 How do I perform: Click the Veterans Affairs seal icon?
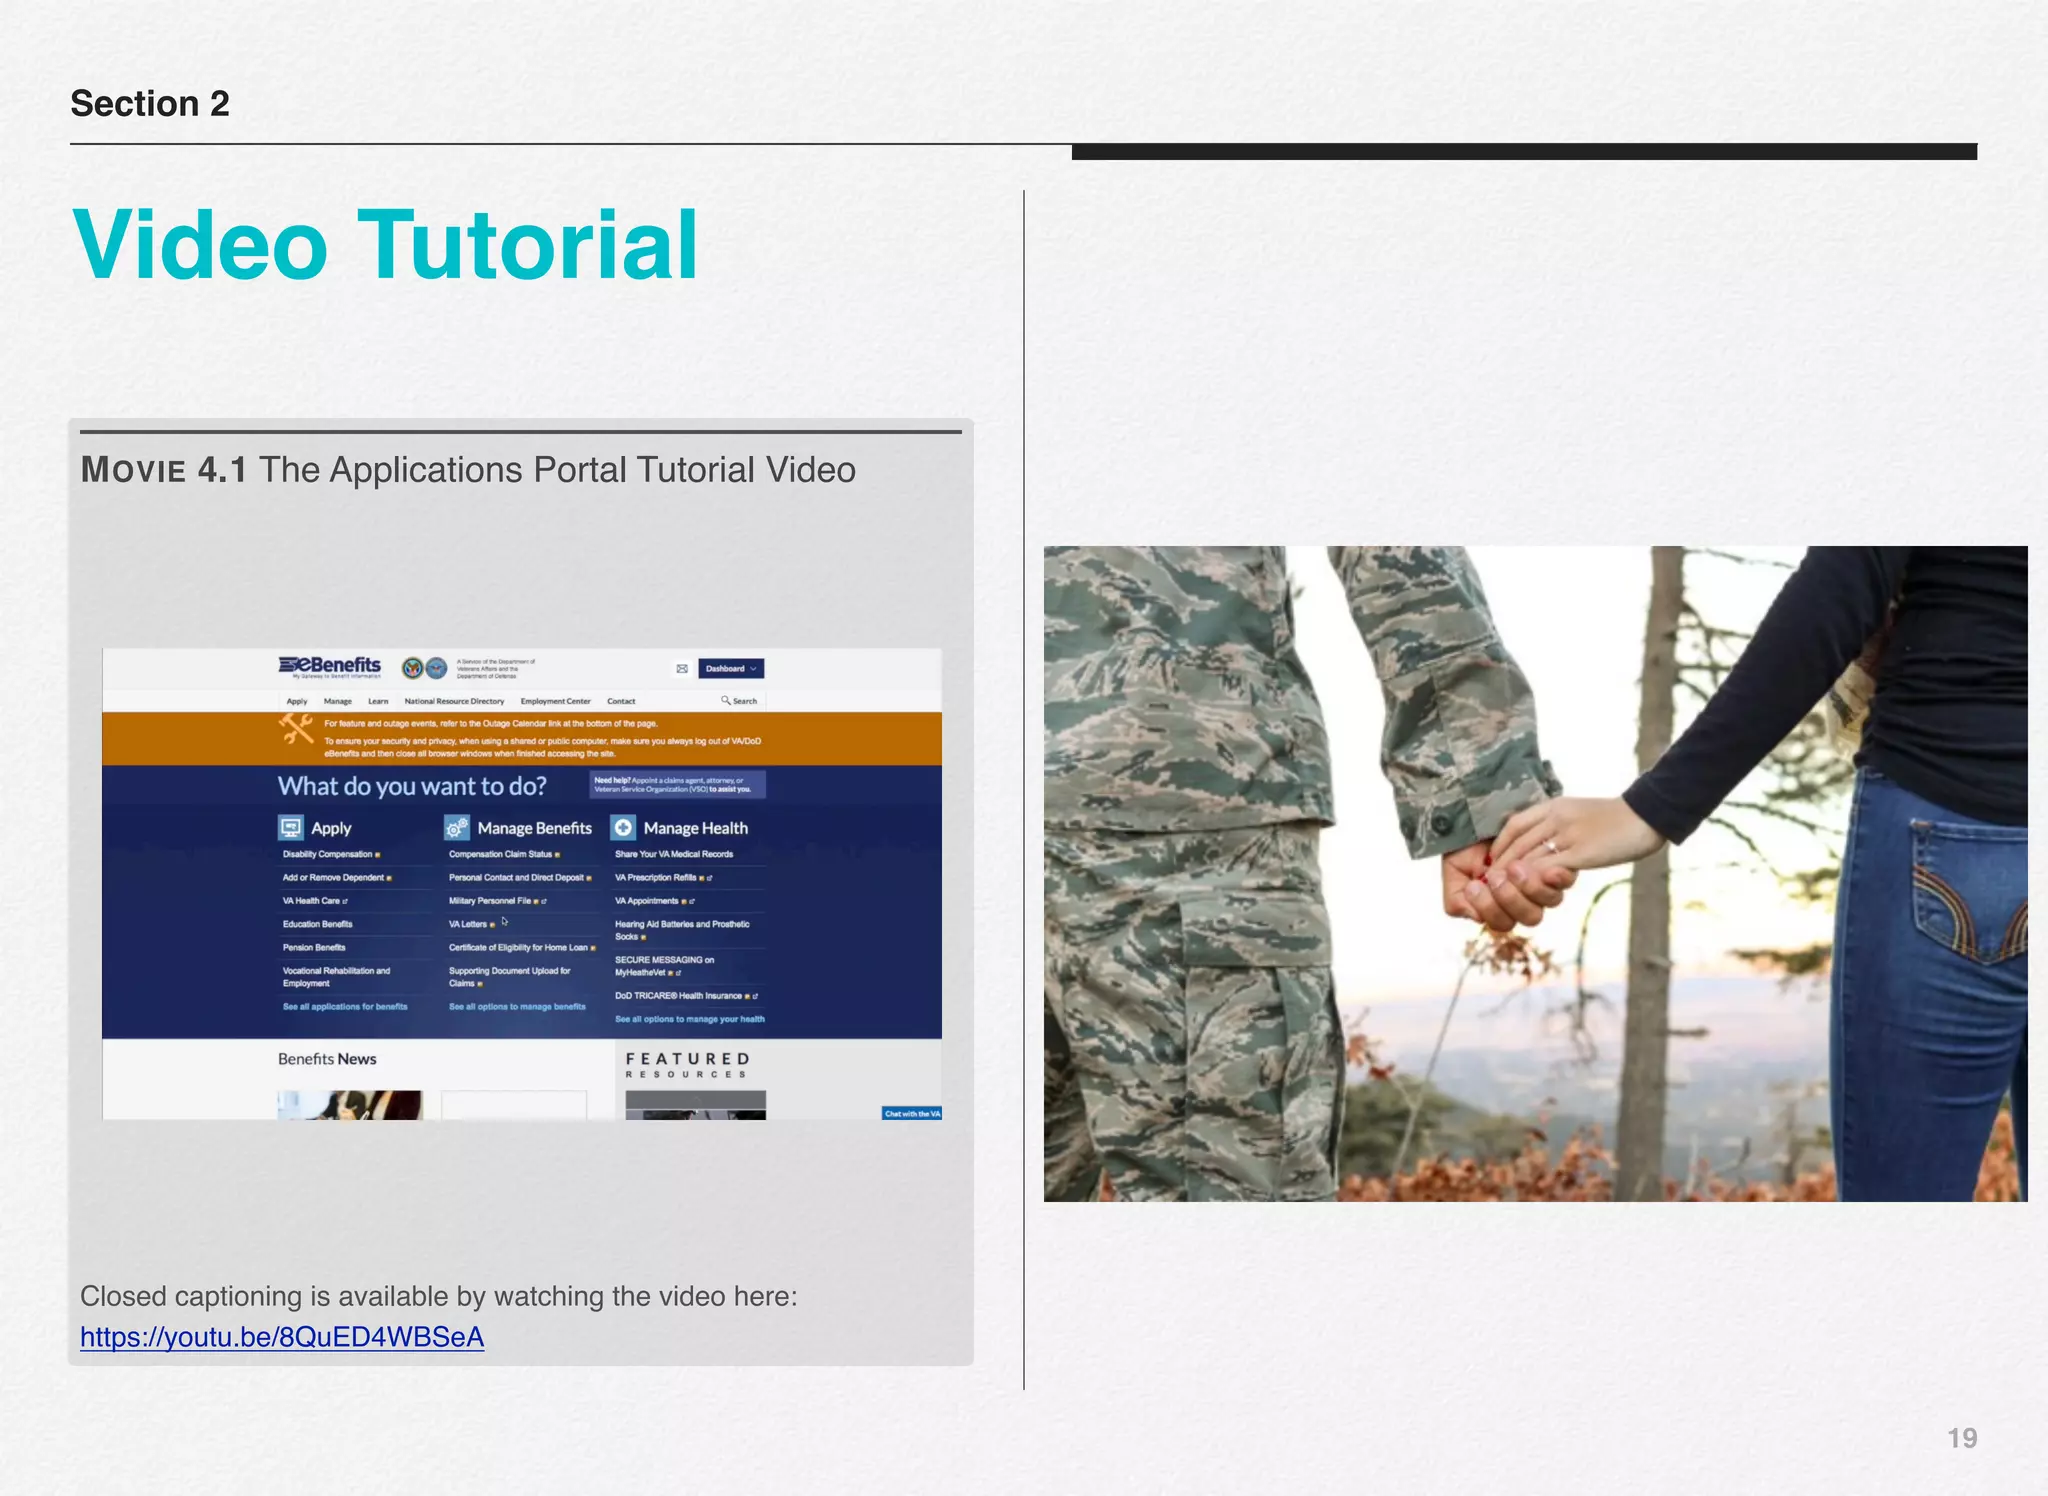click(x=412, y=668)
